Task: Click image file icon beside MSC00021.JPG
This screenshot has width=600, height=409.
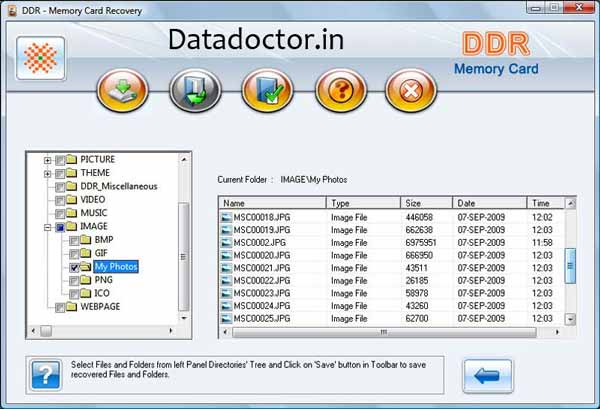Action: 226,268
